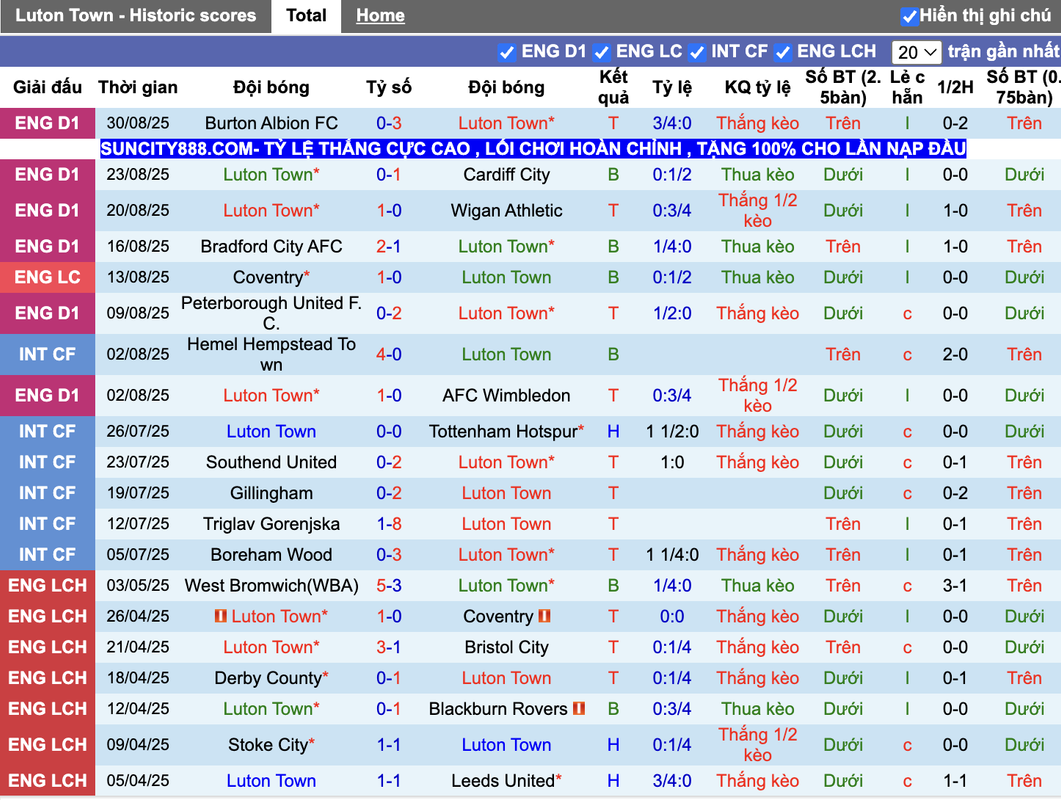Click Bristol City team name
This screenshot has width=1061, height=800.
tap(506, 647)
